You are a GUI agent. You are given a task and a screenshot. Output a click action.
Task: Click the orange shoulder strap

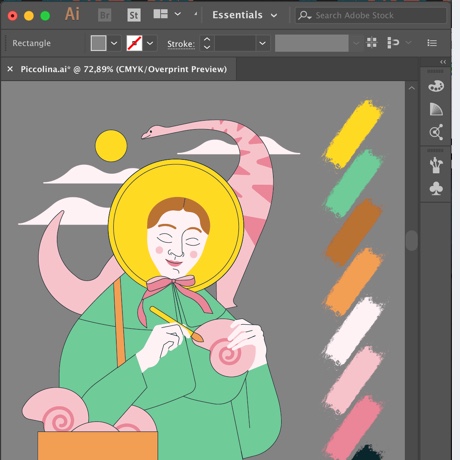coord(119,323)
